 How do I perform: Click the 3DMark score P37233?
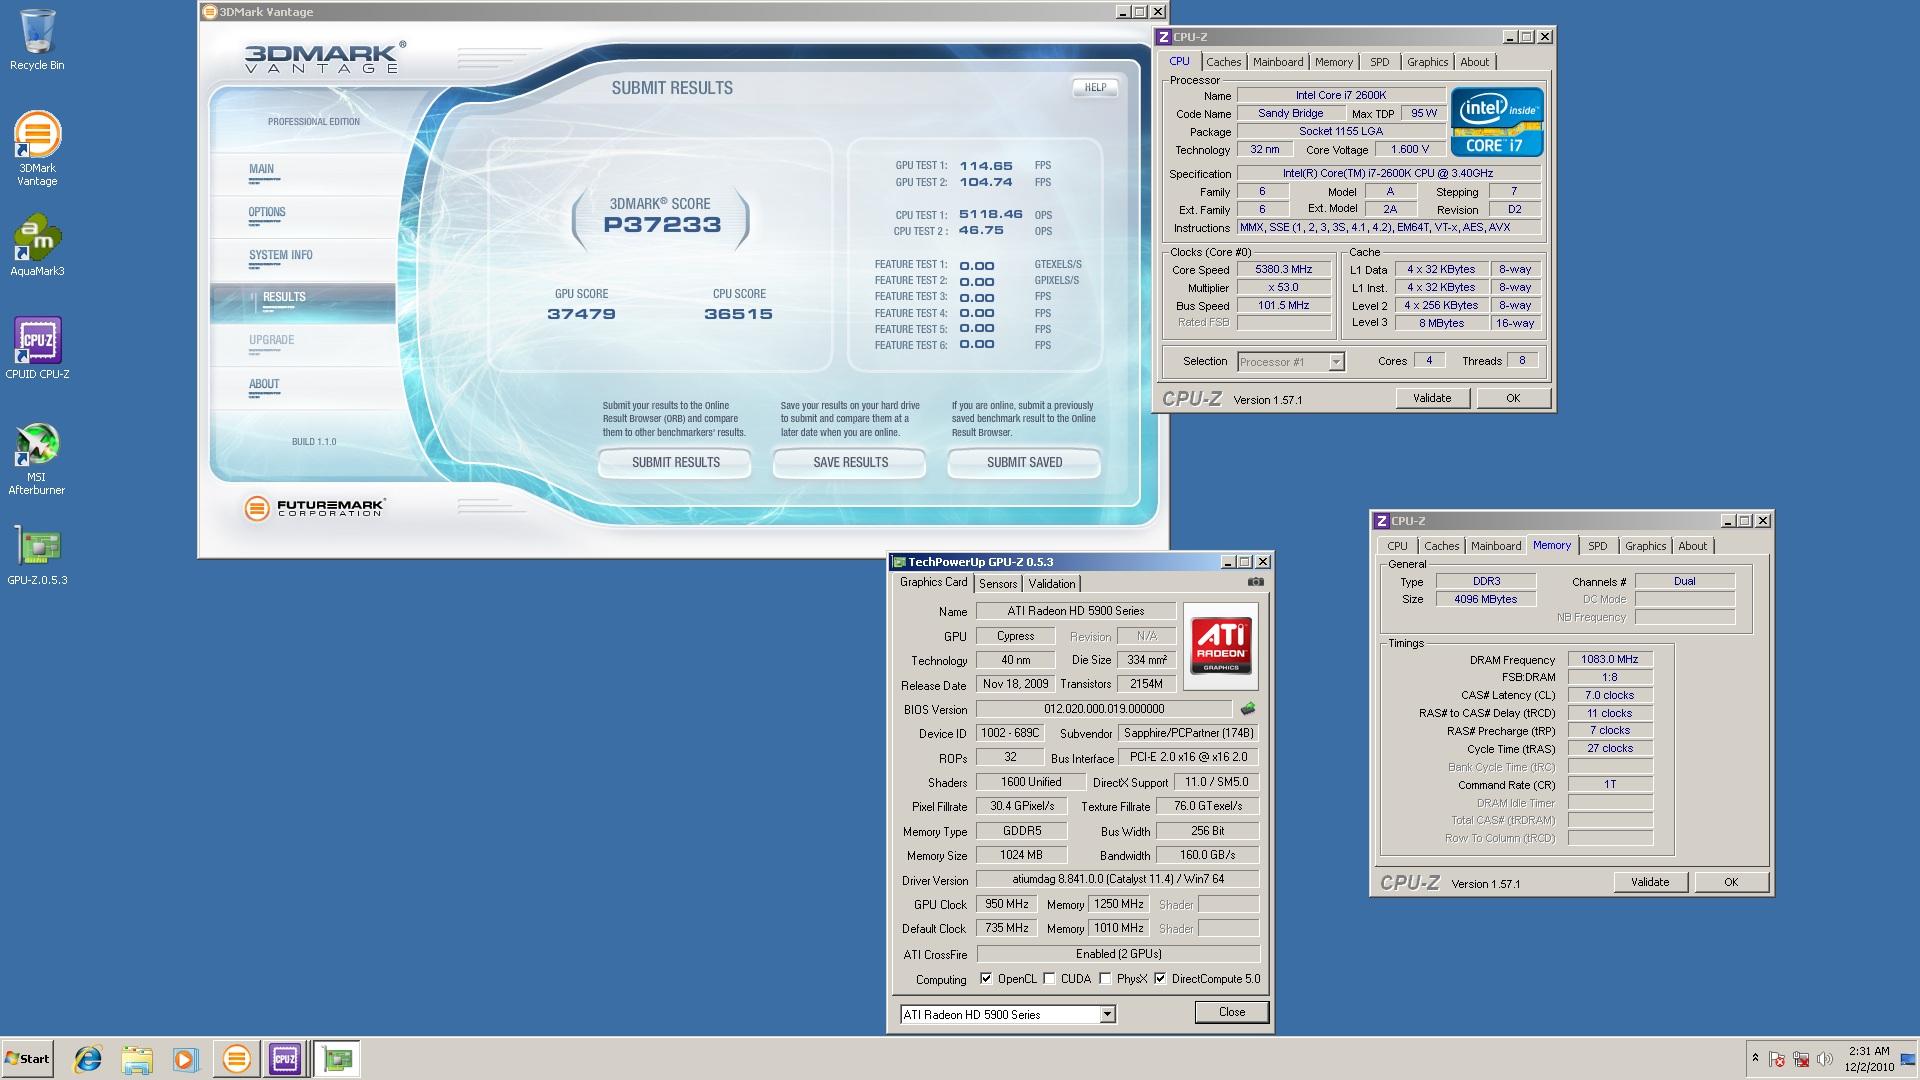(662, 225)
